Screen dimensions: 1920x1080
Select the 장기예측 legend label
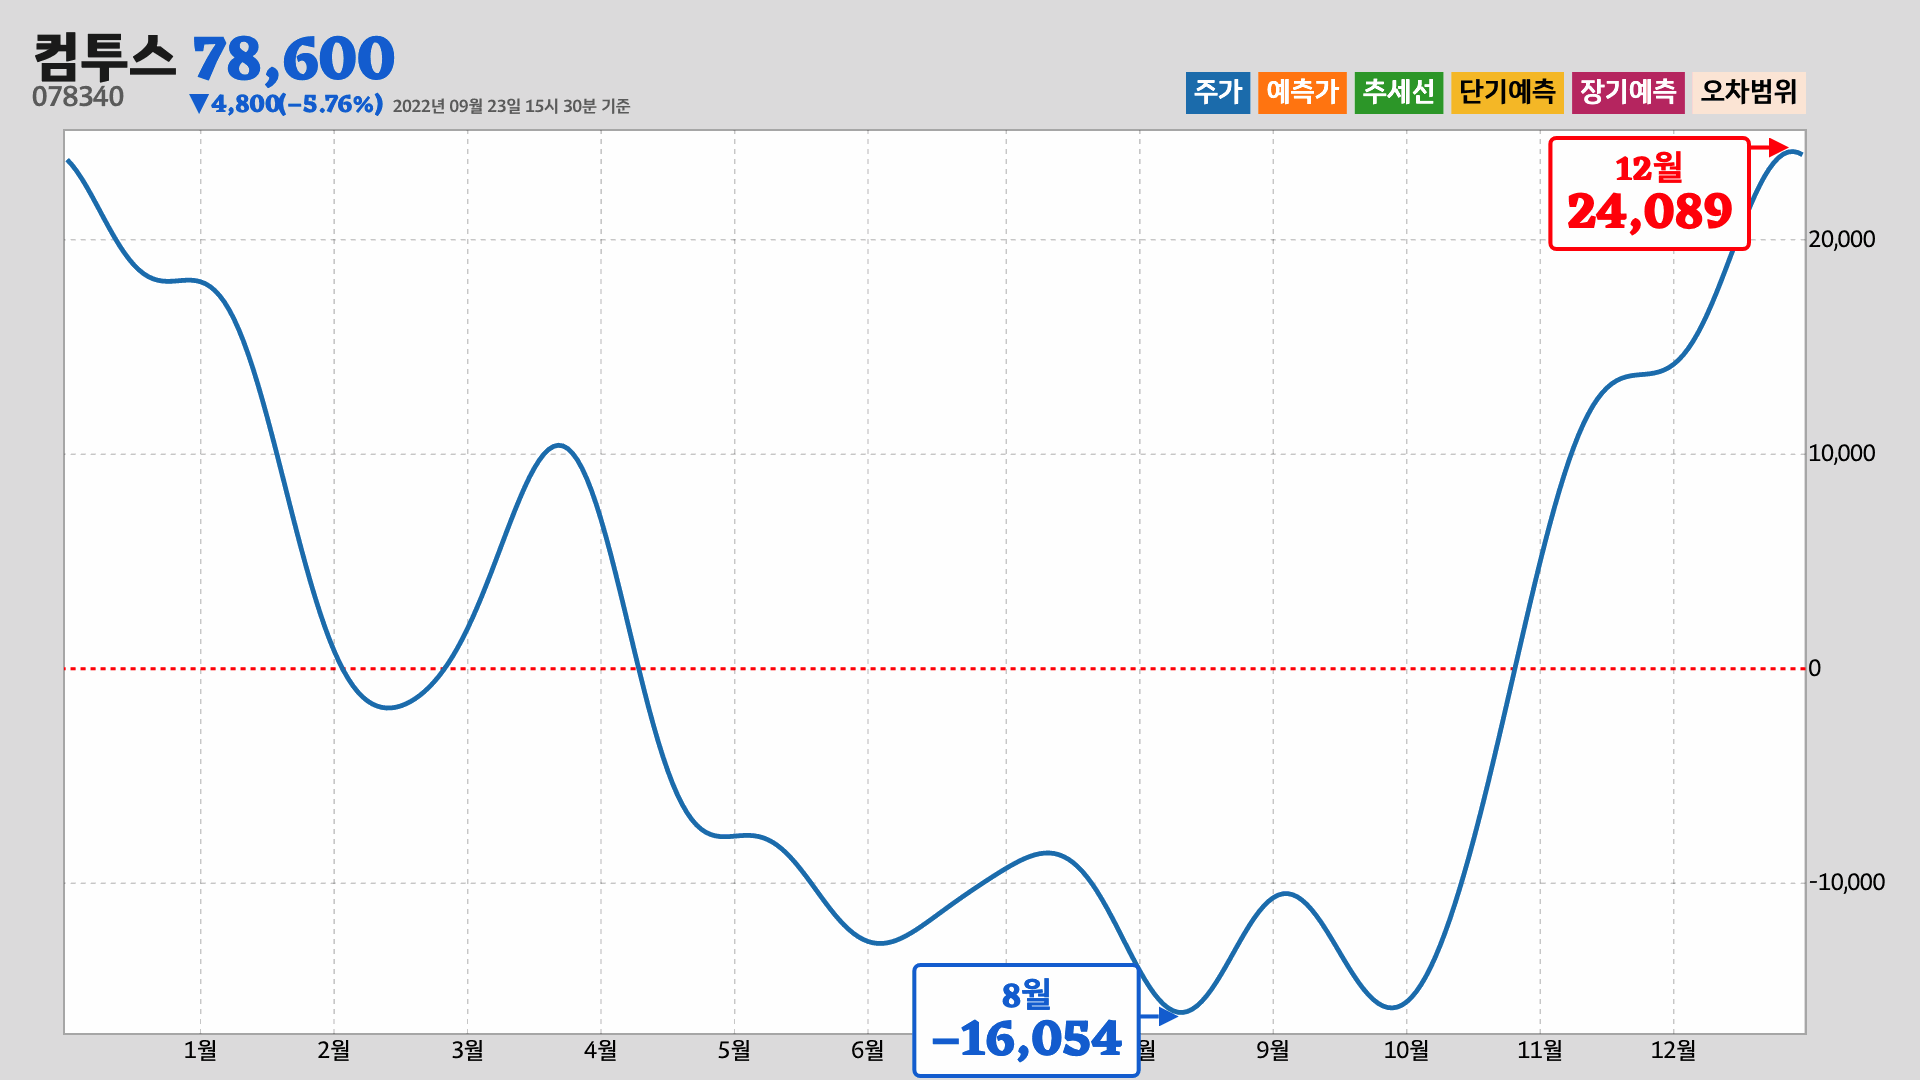(1628, 92)
